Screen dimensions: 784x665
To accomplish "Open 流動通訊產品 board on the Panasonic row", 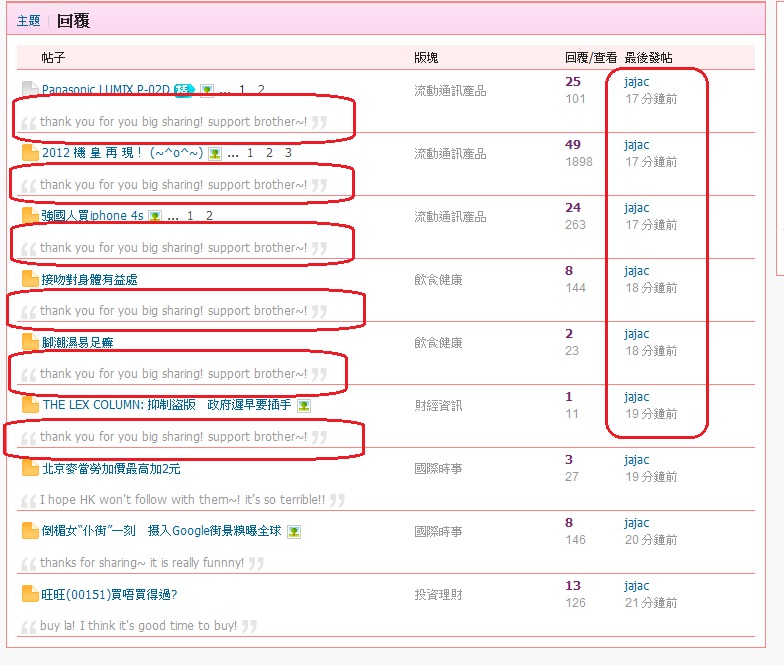I will (450, 91).
